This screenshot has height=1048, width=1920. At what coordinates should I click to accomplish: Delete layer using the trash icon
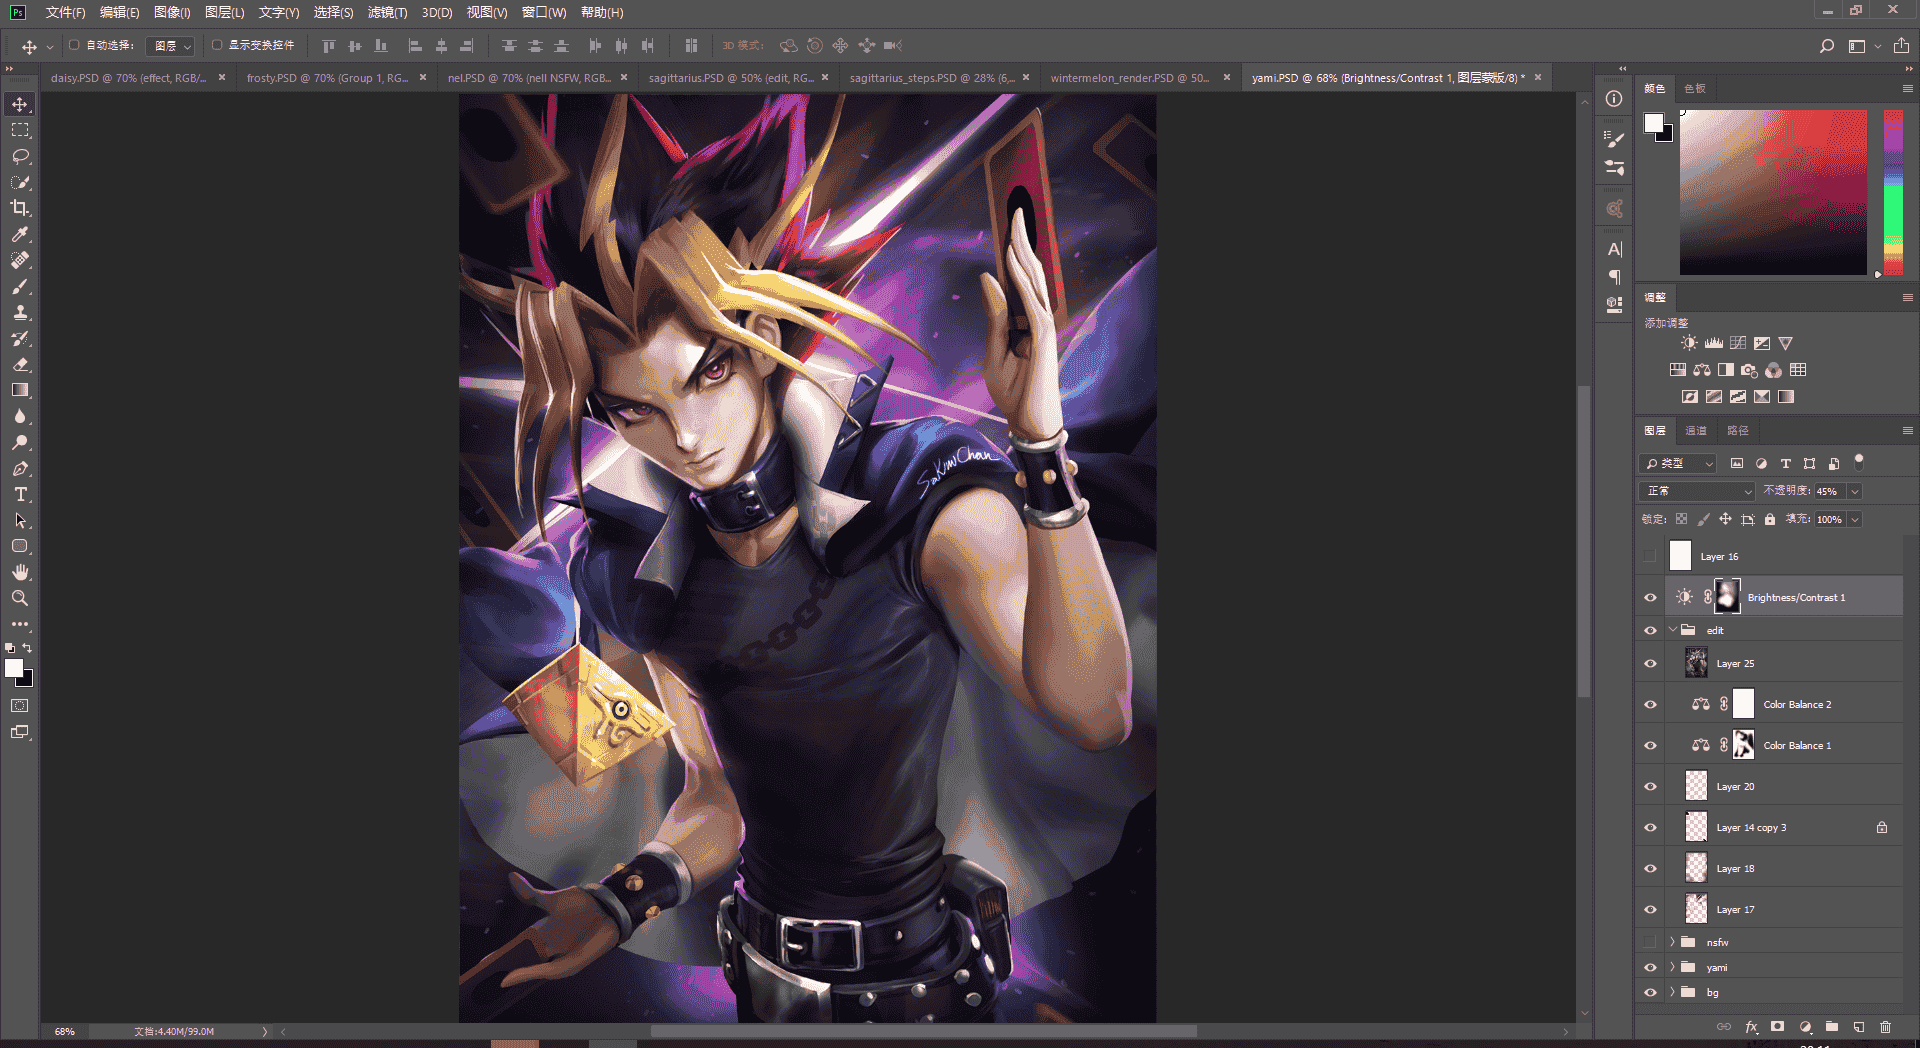tap(1886, 1026)
